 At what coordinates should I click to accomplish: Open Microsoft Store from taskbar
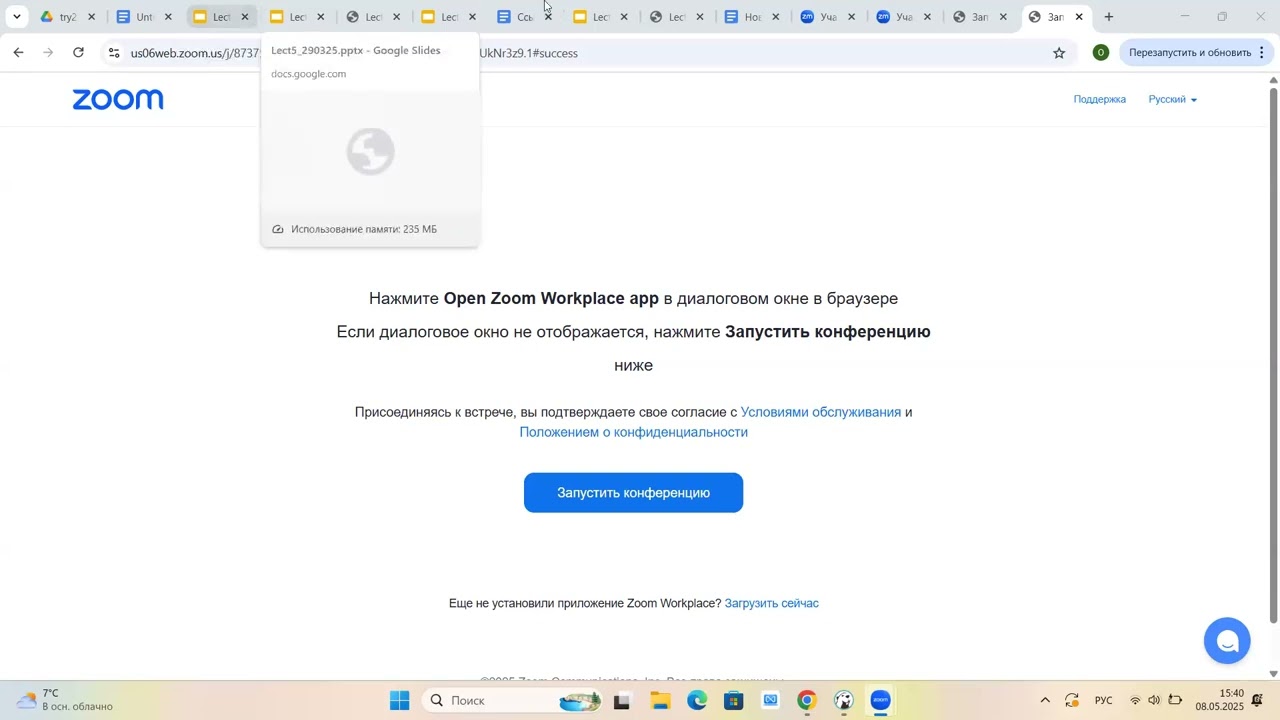[734, 701]
